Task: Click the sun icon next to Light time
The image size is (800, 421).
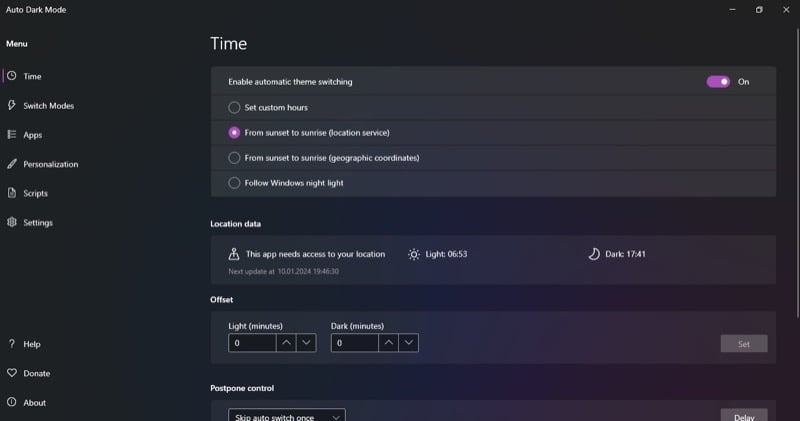Action: [x=414, y=254]
